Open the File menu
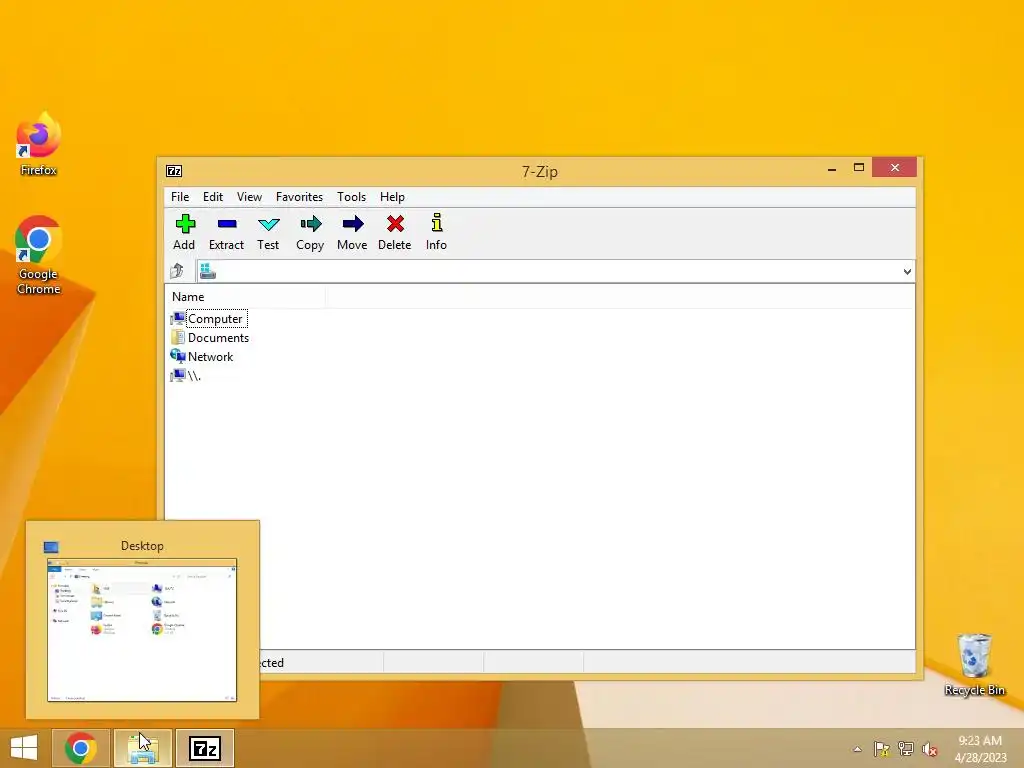The image size is (1024, 768). [x=180, y=197]
